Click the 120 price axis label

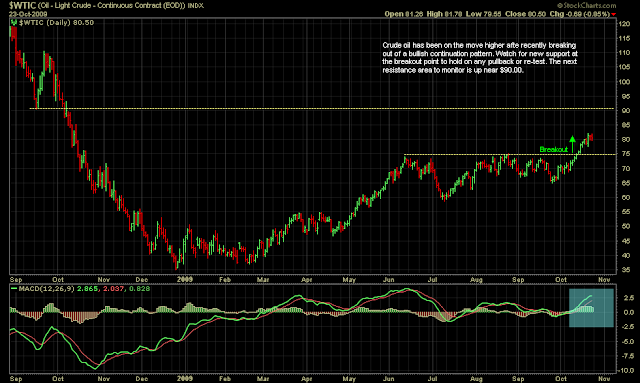click(624, 24)
